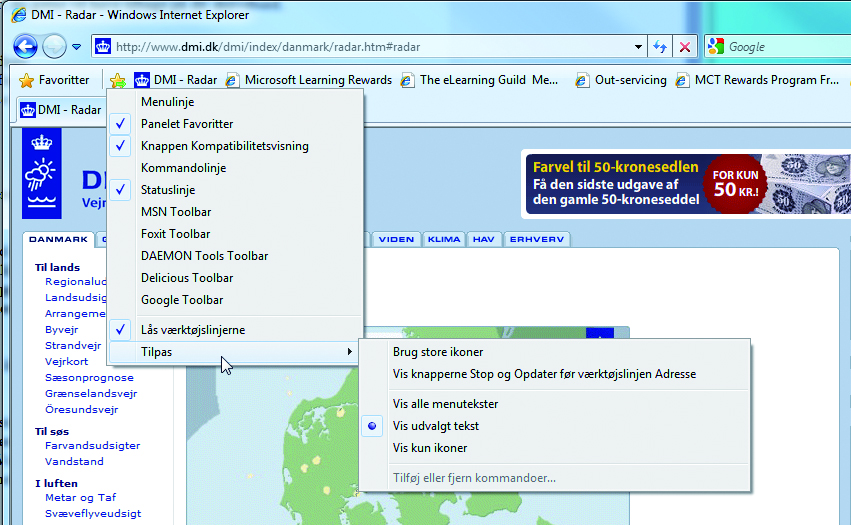Open the address bar history dropdown
This screenshot has height=525, width=851.
[639, 47]
